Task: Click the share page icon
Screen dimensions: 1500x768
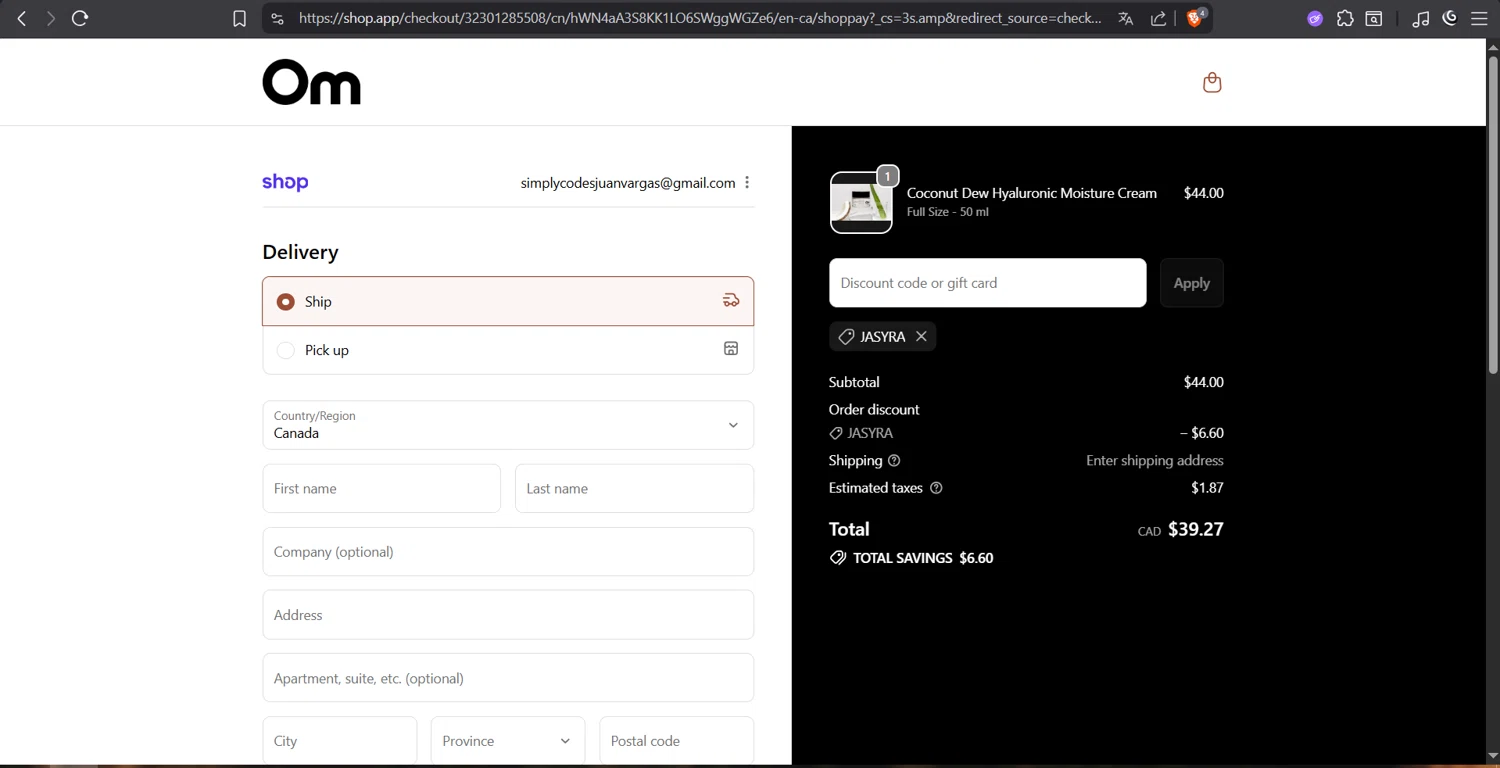Action: (x=1158, y=18)
